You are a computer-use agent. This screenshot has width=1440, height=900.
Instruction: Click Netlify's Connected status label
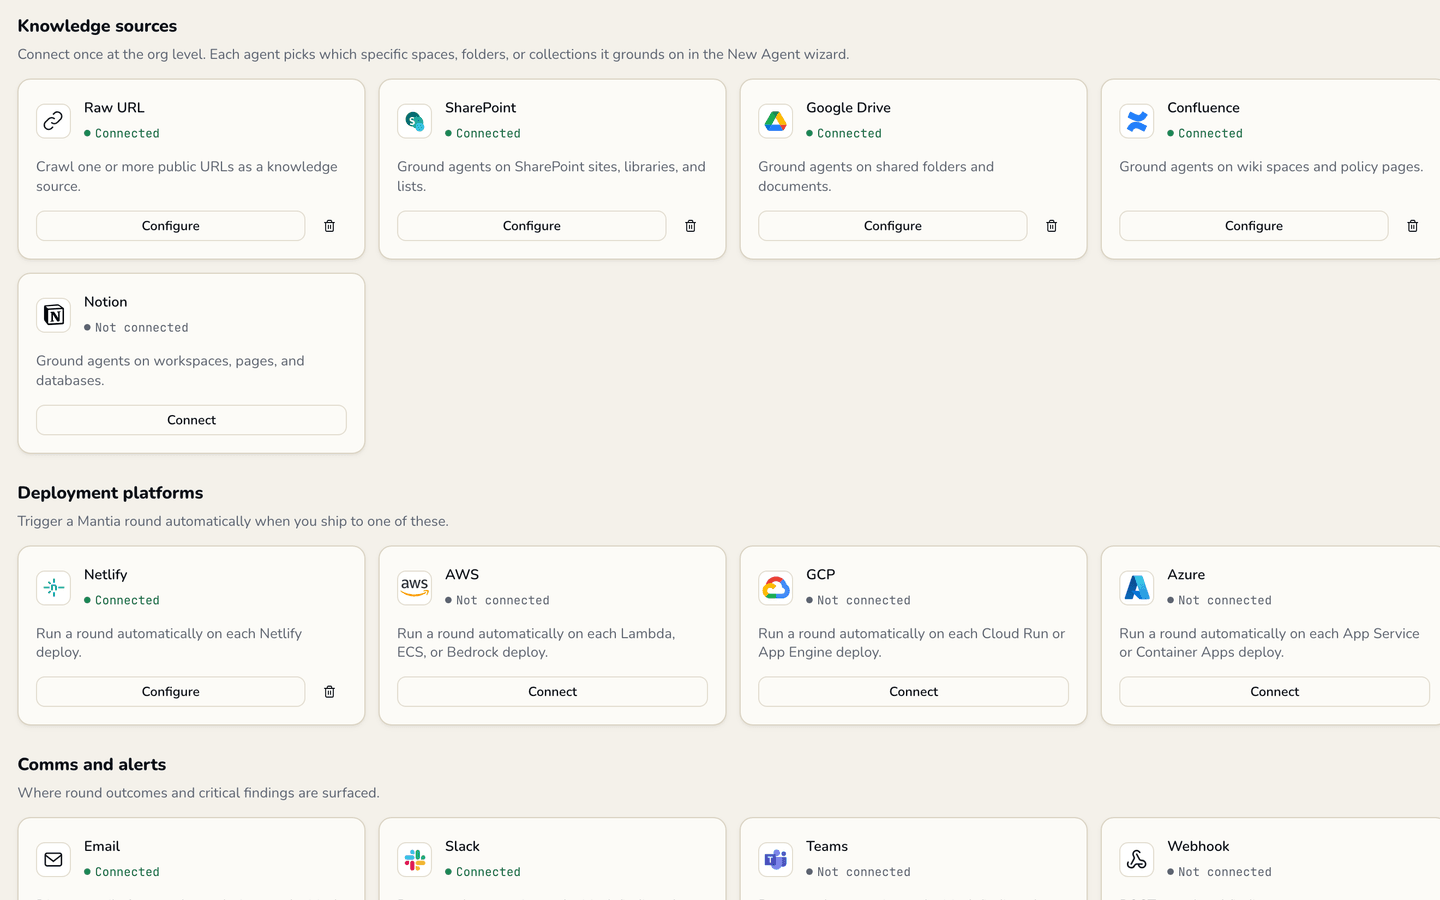pos(122,601)
